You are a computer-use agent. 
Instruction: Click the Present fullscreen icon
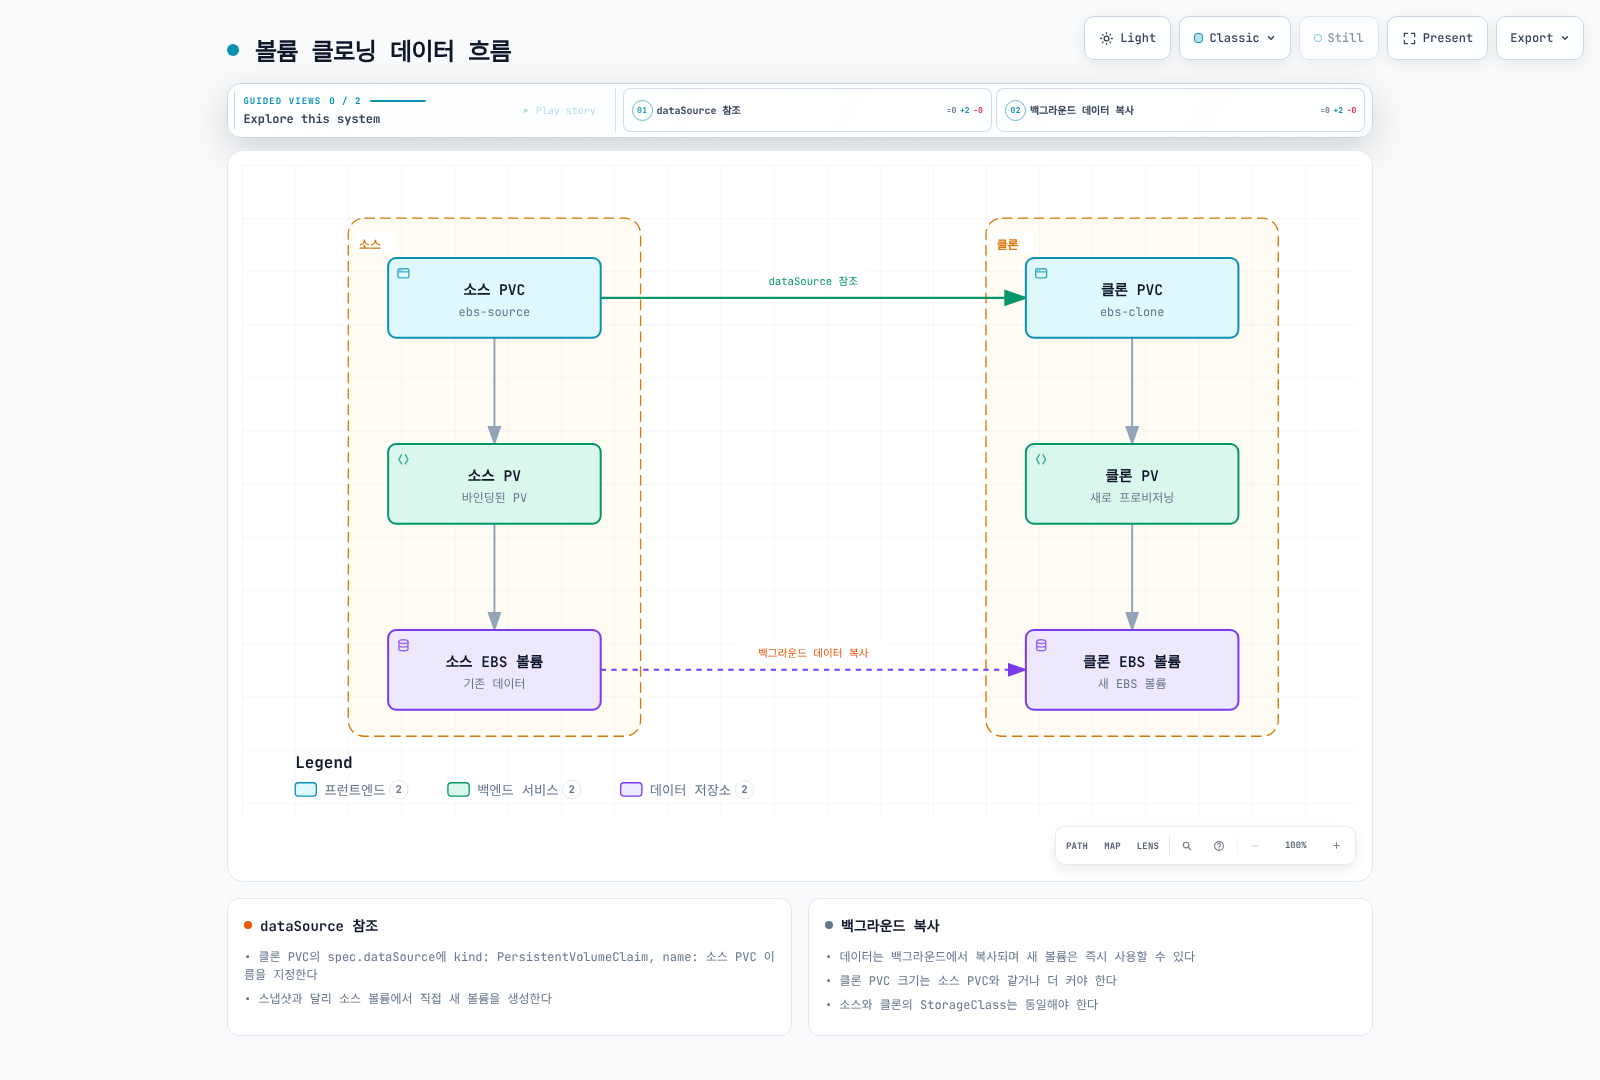(x=1409, y=38)
